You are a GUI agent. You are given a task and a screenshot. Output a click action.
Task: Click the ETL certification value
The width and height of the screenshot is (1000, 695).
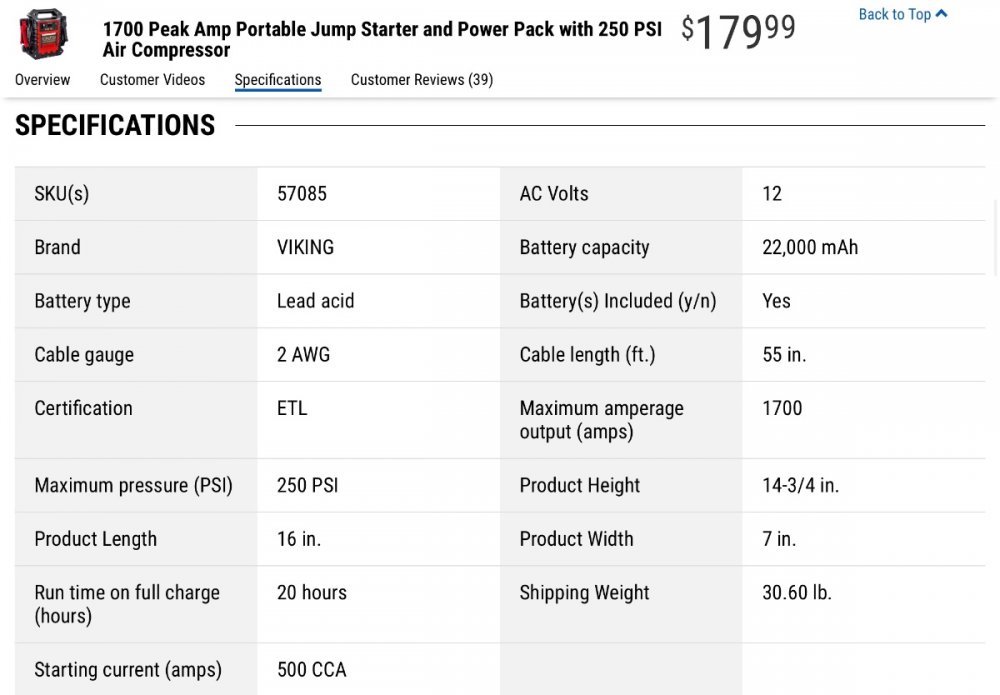[x=292, y=408]
